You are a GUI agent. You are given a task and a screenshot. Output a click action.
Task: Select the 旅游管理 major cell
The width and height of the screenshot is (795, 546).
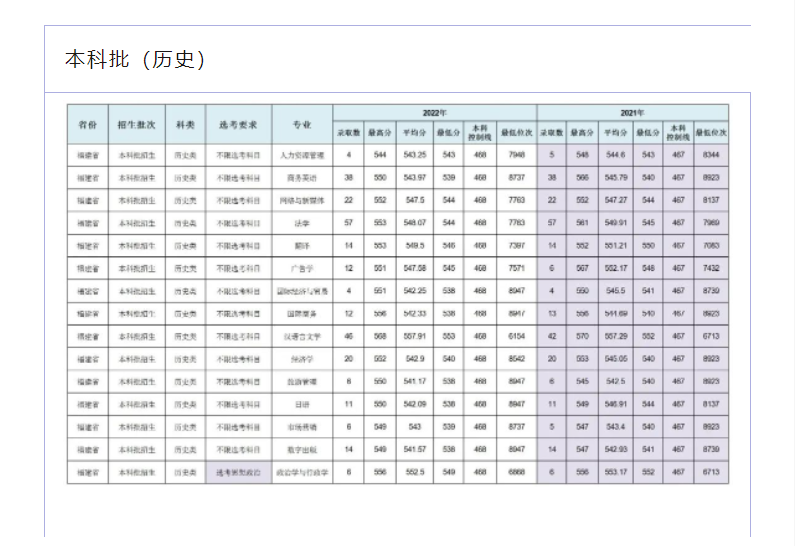pos(302,381)
